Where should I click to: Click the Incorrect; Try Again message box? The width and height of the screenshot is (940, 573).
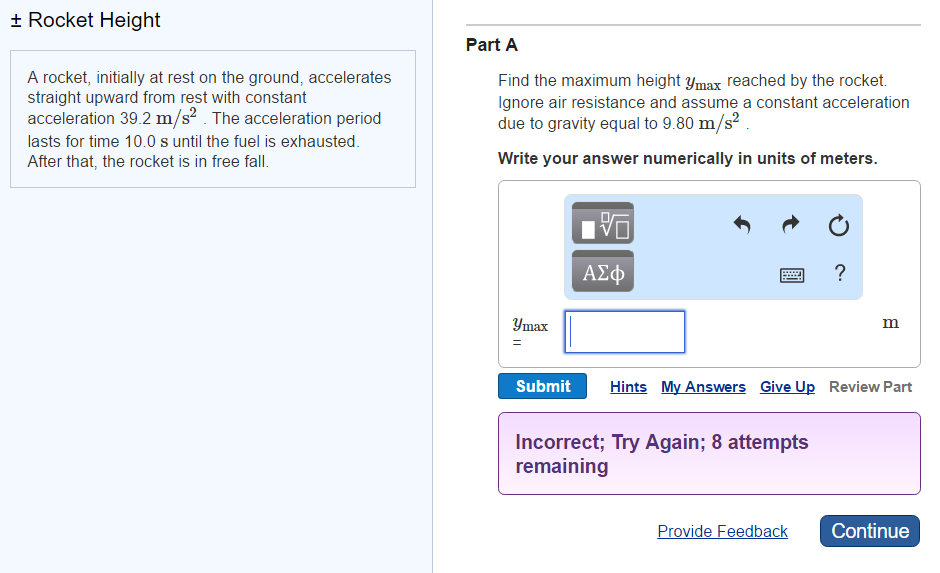point(708,454)
